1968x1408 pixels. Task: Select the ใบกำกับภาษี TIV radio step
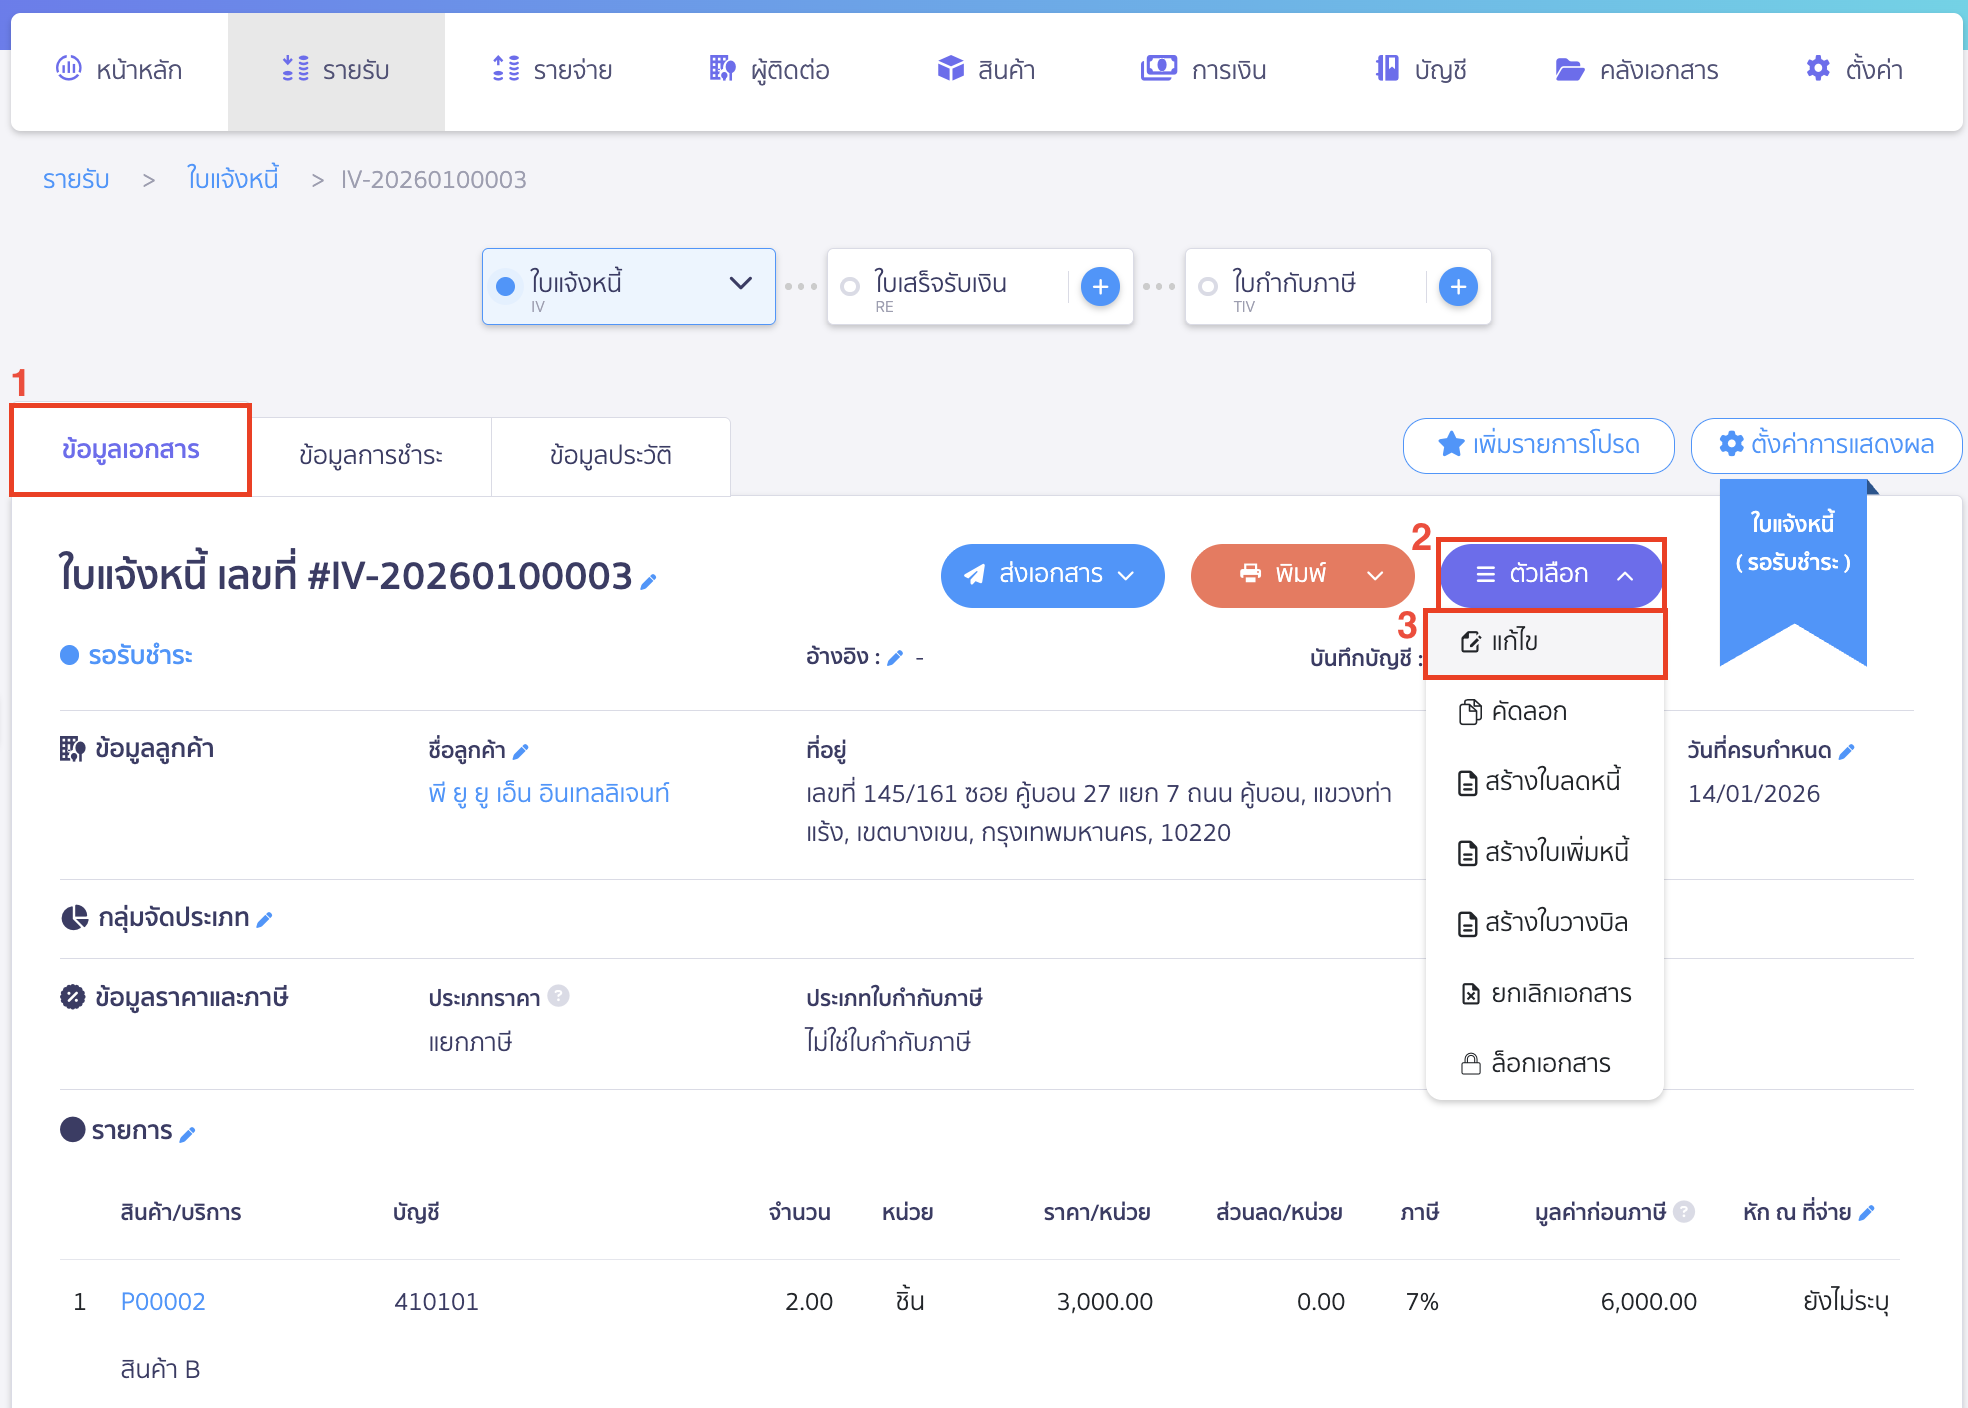tap(1208, 287)
